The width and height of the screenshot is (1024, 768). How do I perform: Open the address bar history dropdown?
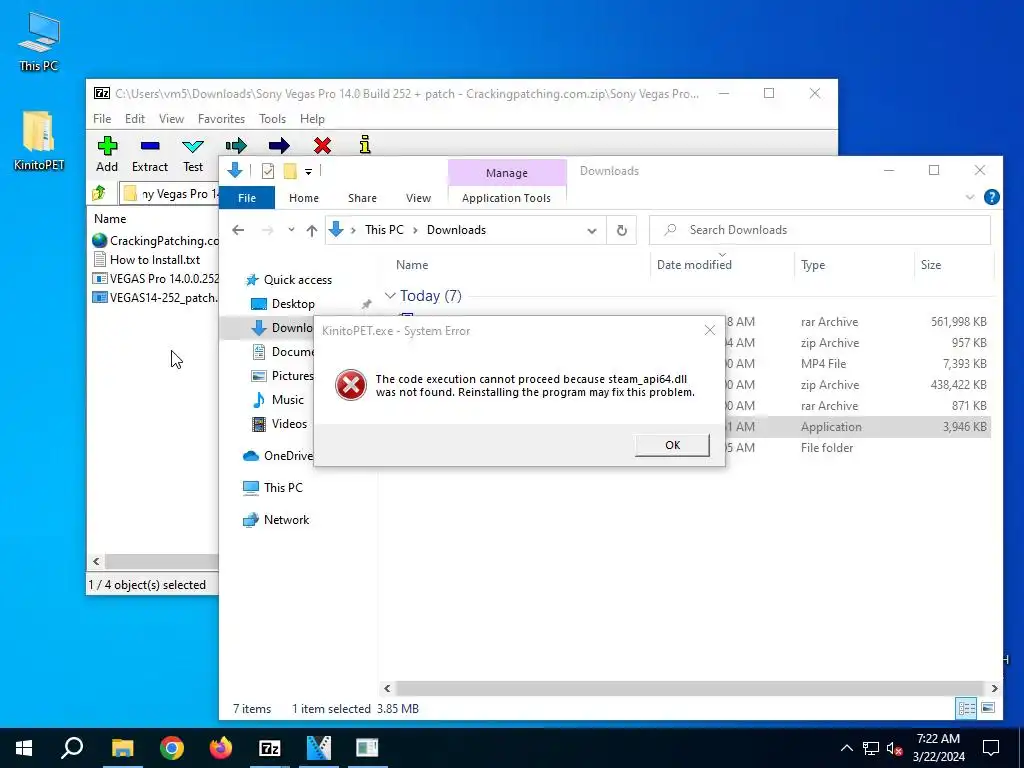592,231
